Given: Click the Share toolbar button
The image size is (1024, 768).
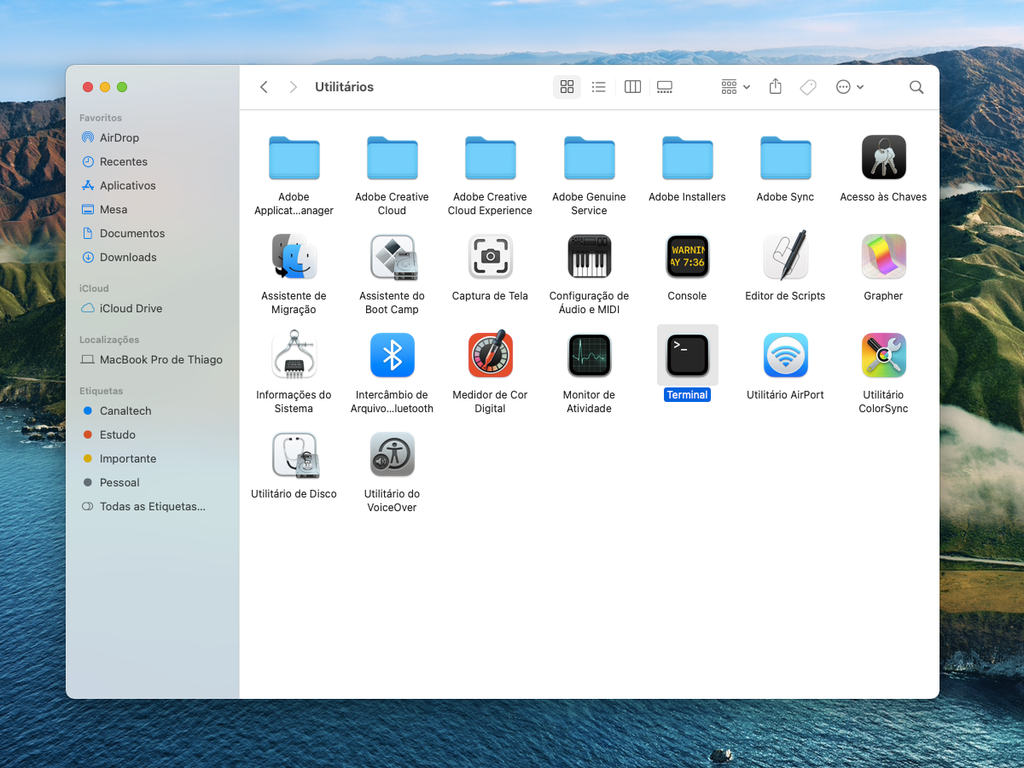Looking at the screenshot, I should 775,87.
